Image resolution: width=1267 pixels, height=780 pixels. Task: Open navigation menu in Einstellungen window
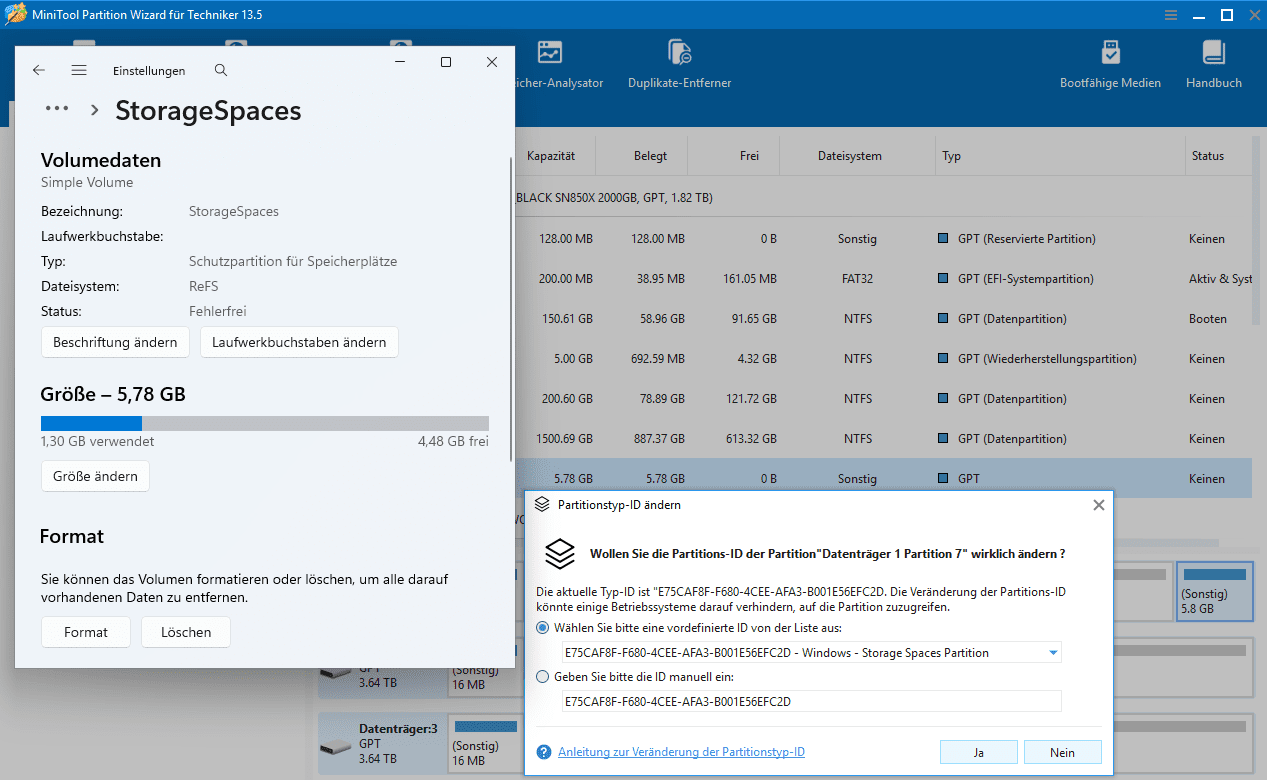click(x=79, y=70)
